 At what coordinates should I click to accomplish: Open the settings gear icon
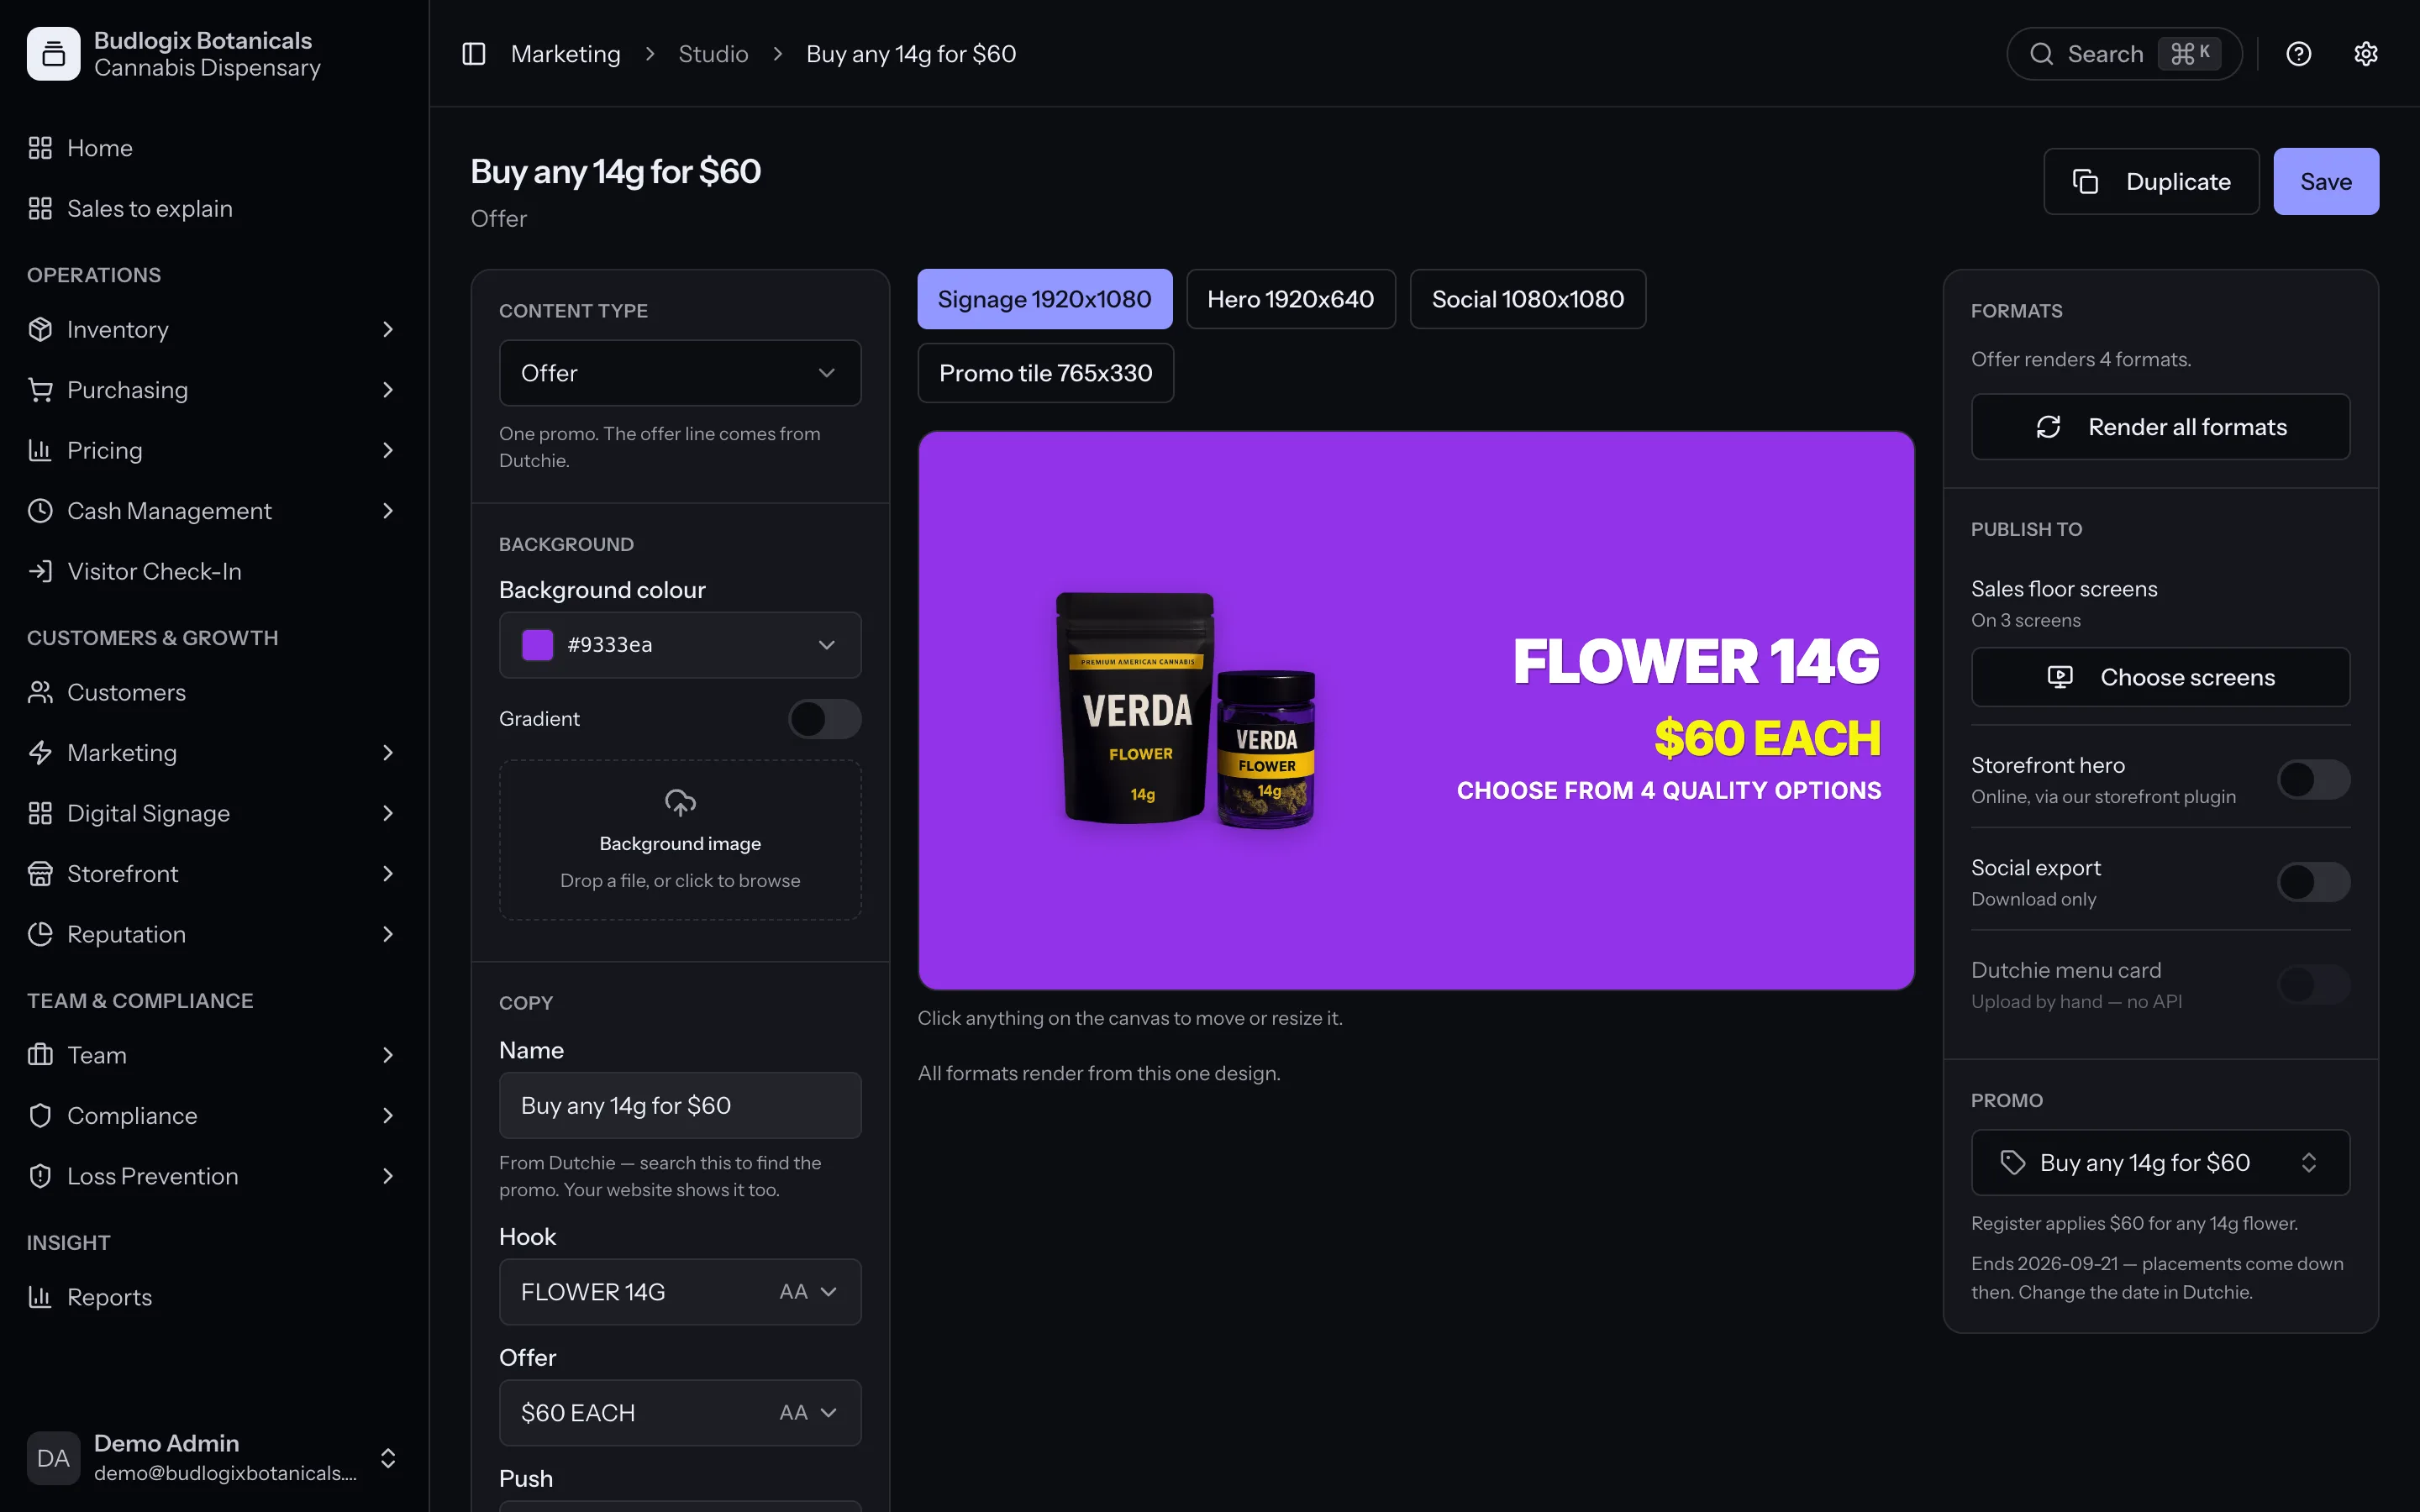click(2365, 54)
